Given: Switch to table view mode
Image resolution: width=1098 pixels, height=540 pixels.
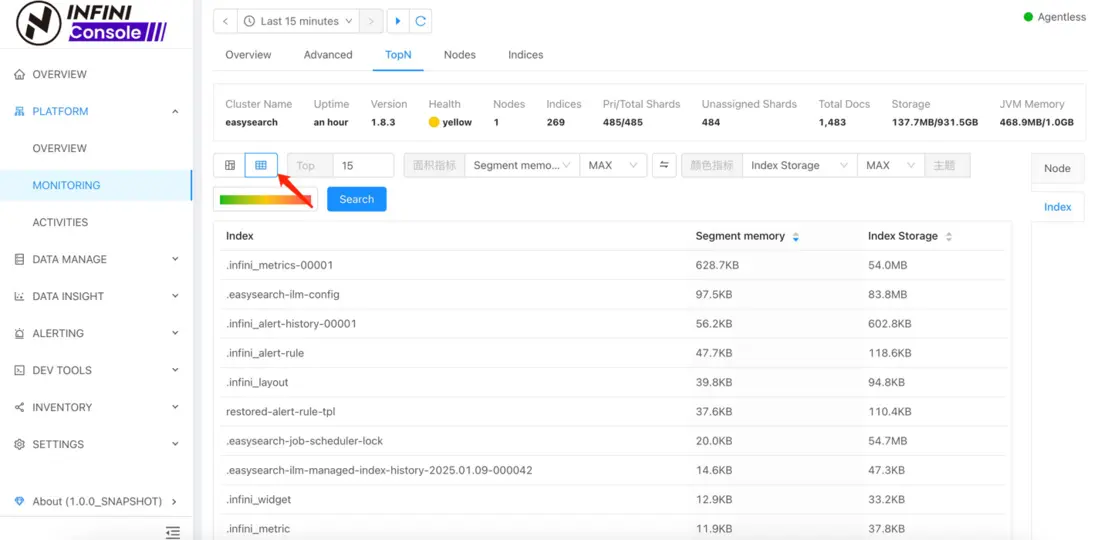Looking at the screenshot, I should coord(261,165).
